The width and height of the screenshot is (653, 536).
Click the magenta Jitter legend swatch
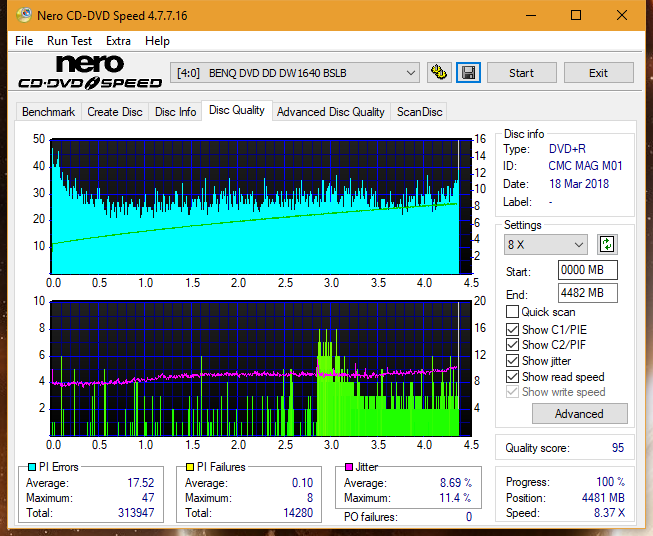(x=349, y=467)
